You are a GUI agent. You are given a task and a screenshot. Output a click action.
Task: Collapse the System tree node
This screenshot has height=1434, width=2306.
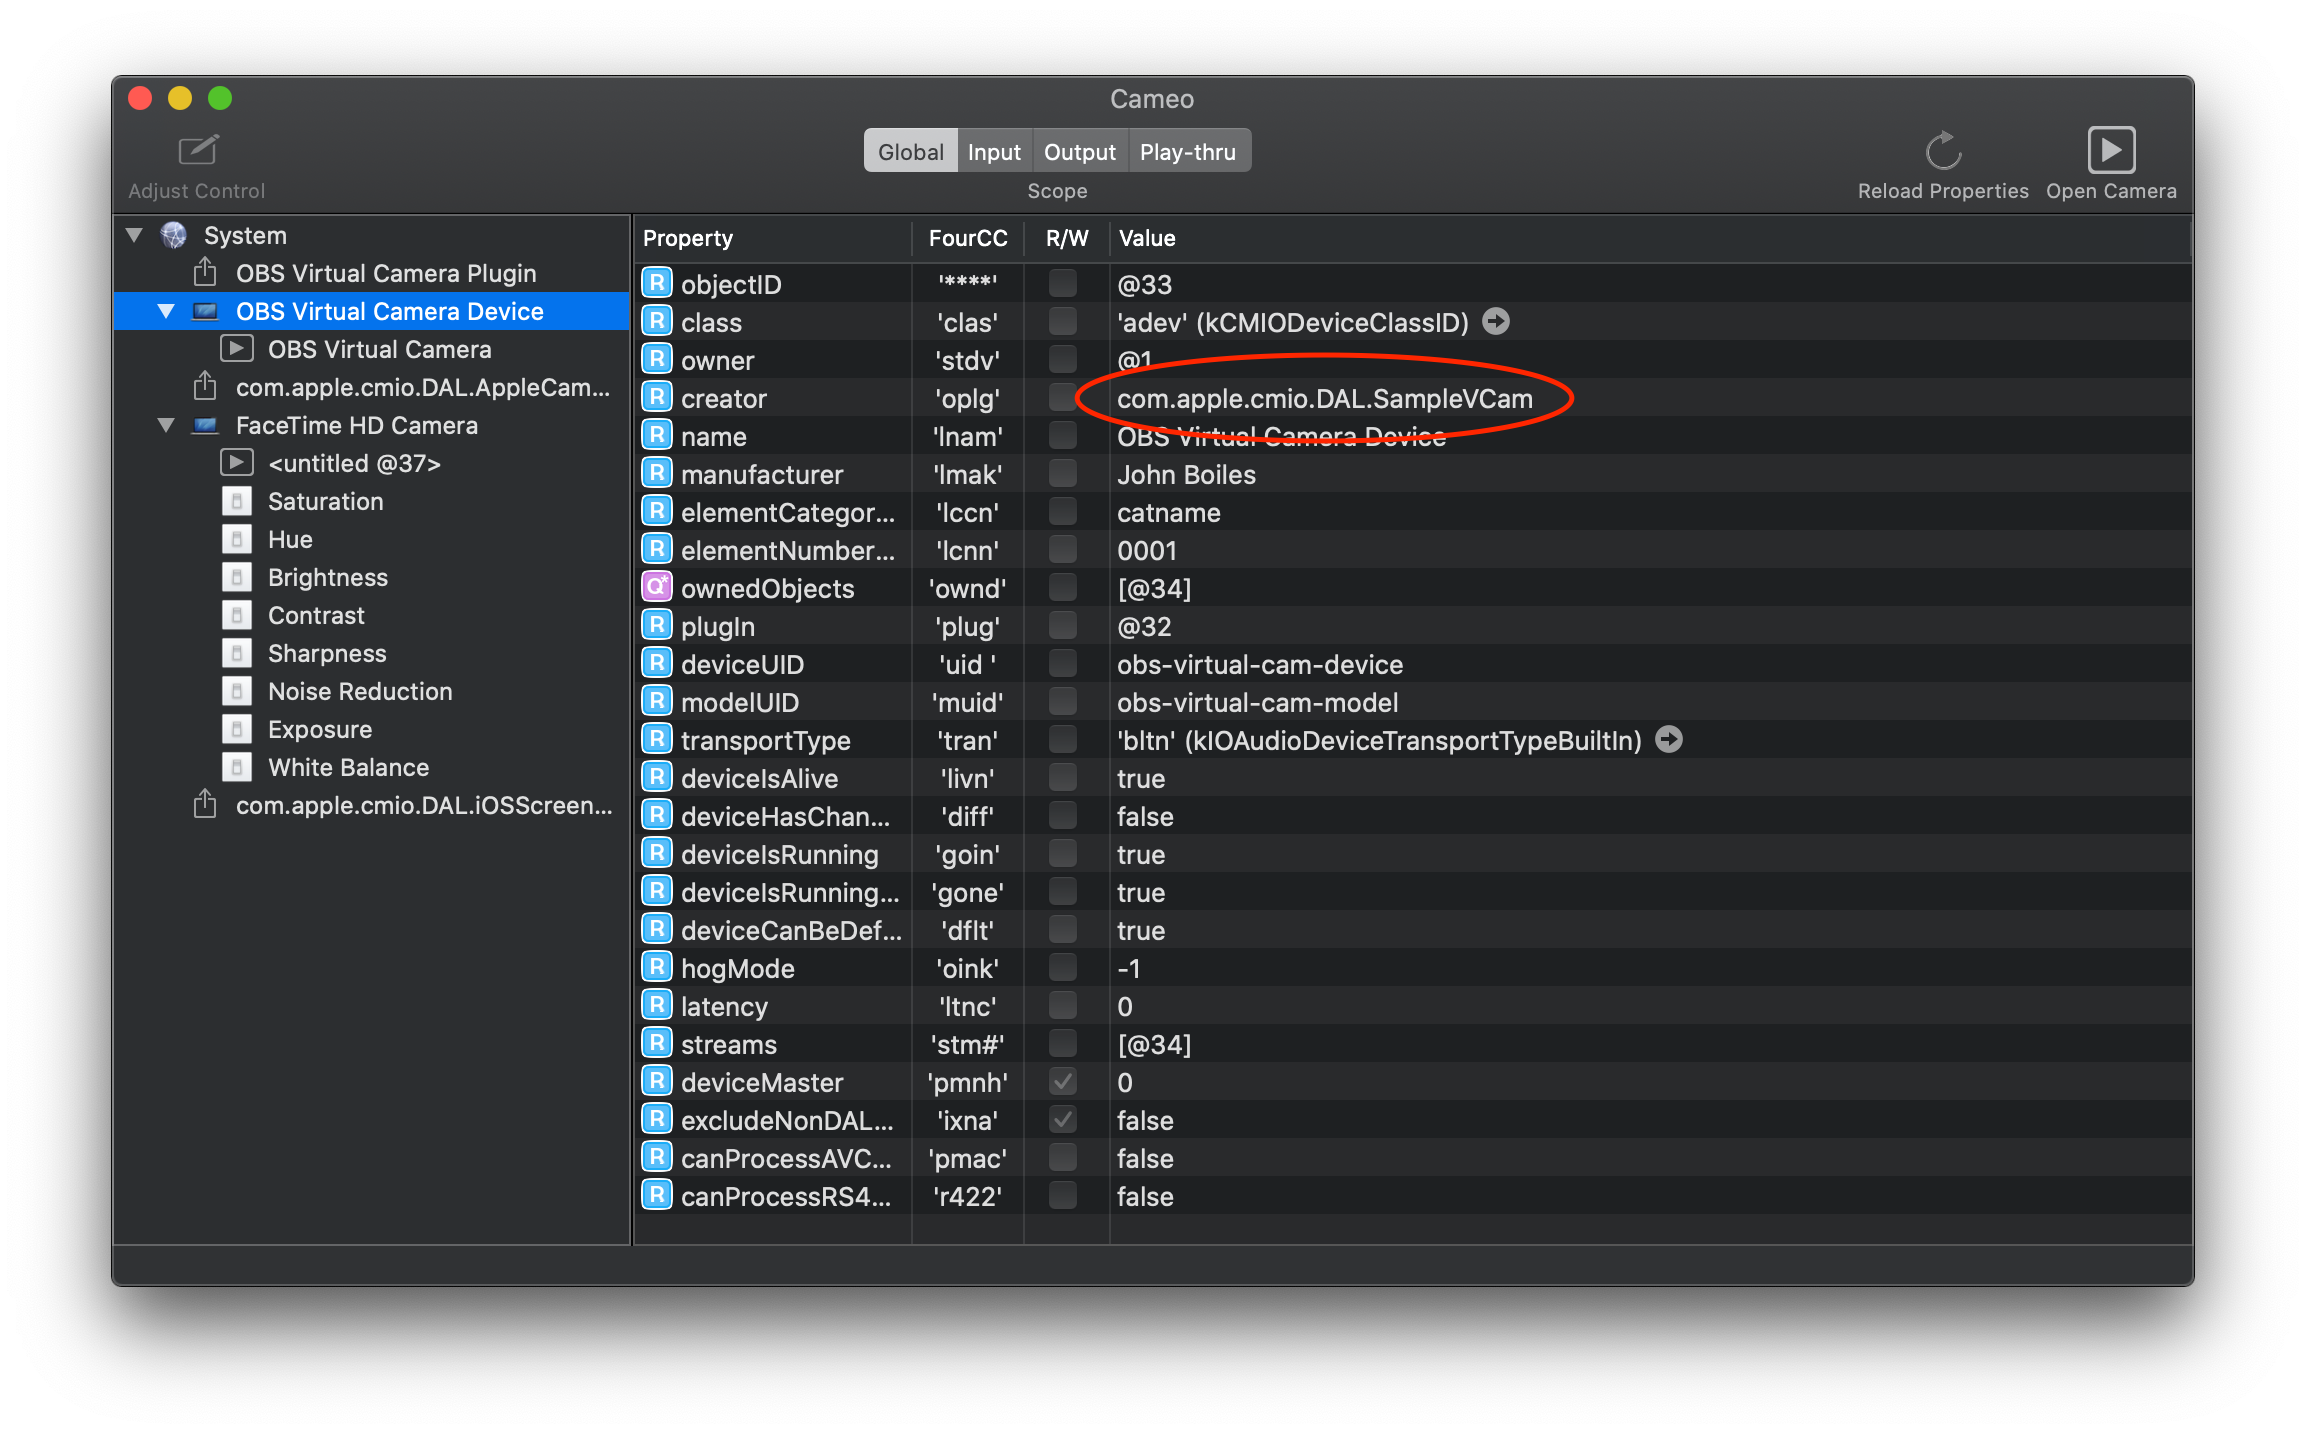coord(135,235)
